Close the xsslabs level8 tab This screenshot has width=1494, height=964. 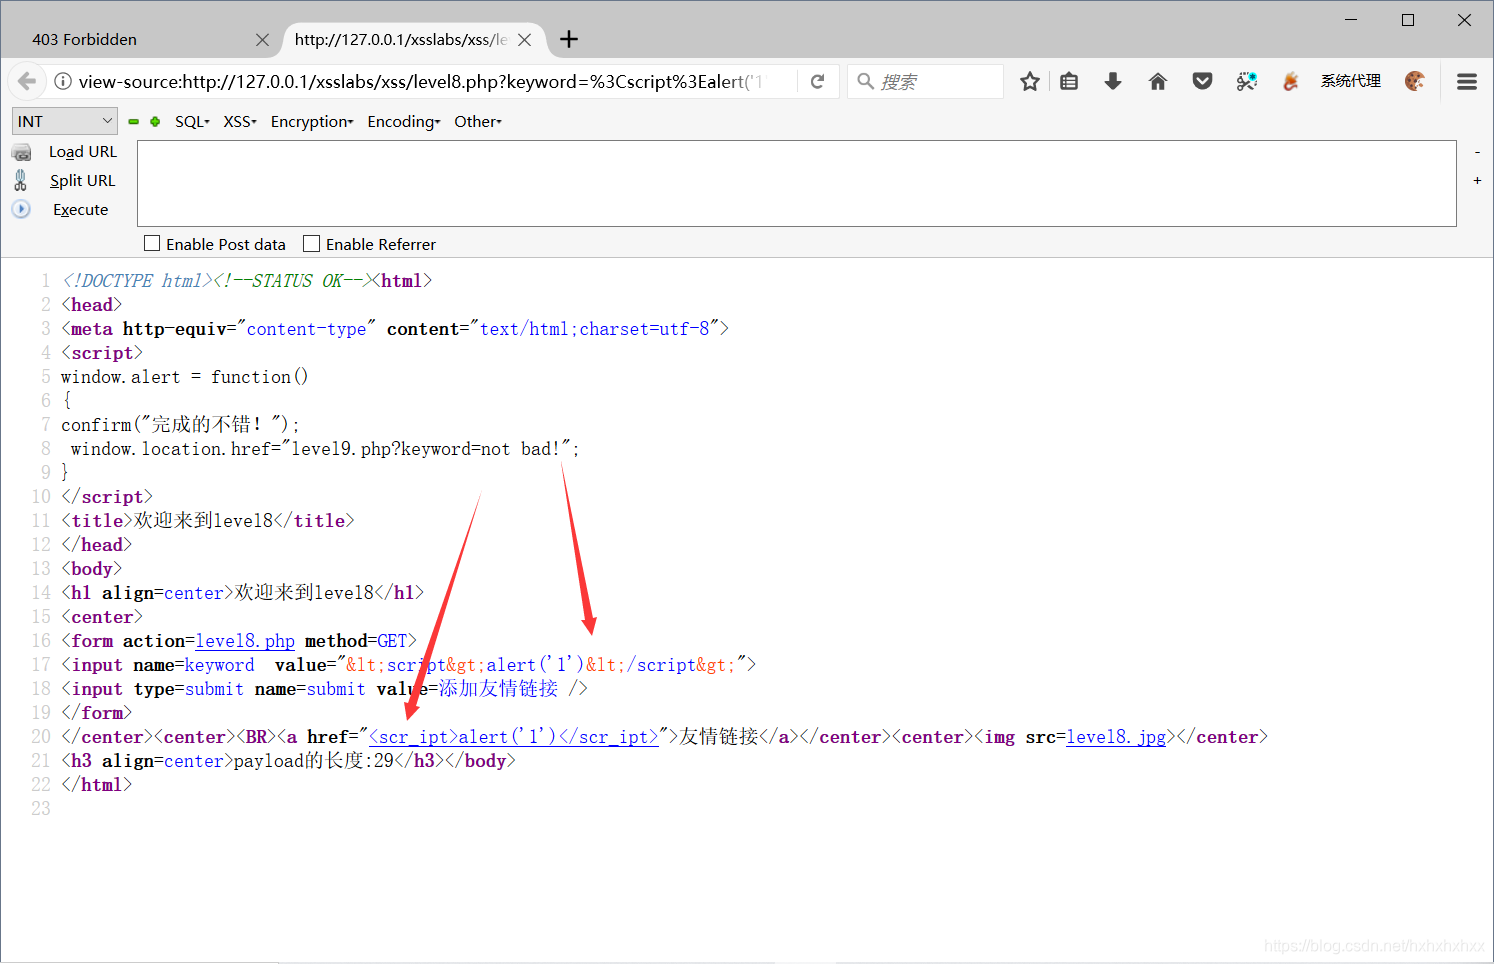(525, 40)
